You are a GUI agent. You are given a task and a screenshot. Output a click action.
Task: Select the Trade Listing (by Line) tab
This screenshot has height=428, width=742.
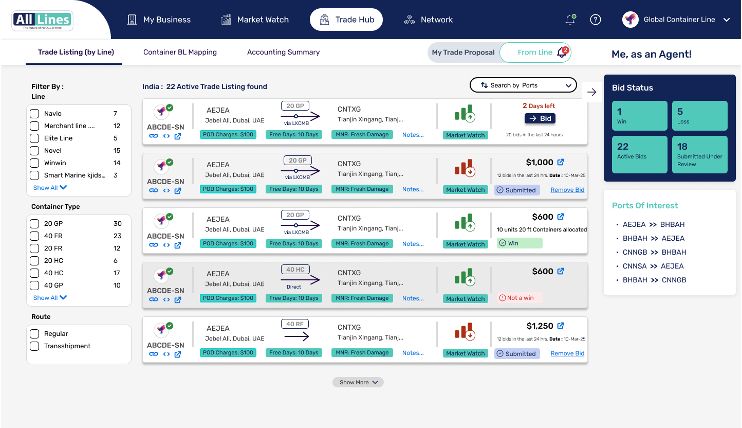tap(76, 52)
